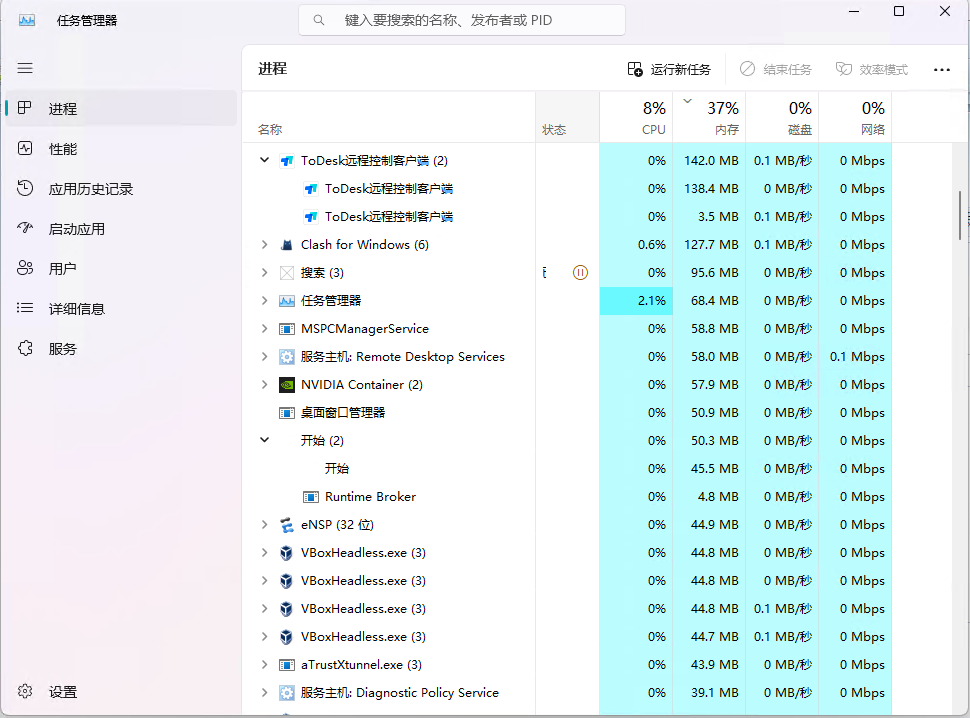This screenshot has width=970, height=718.
Task: Click the vertical scrollbar of process list
Action: [x=960, y=215]
